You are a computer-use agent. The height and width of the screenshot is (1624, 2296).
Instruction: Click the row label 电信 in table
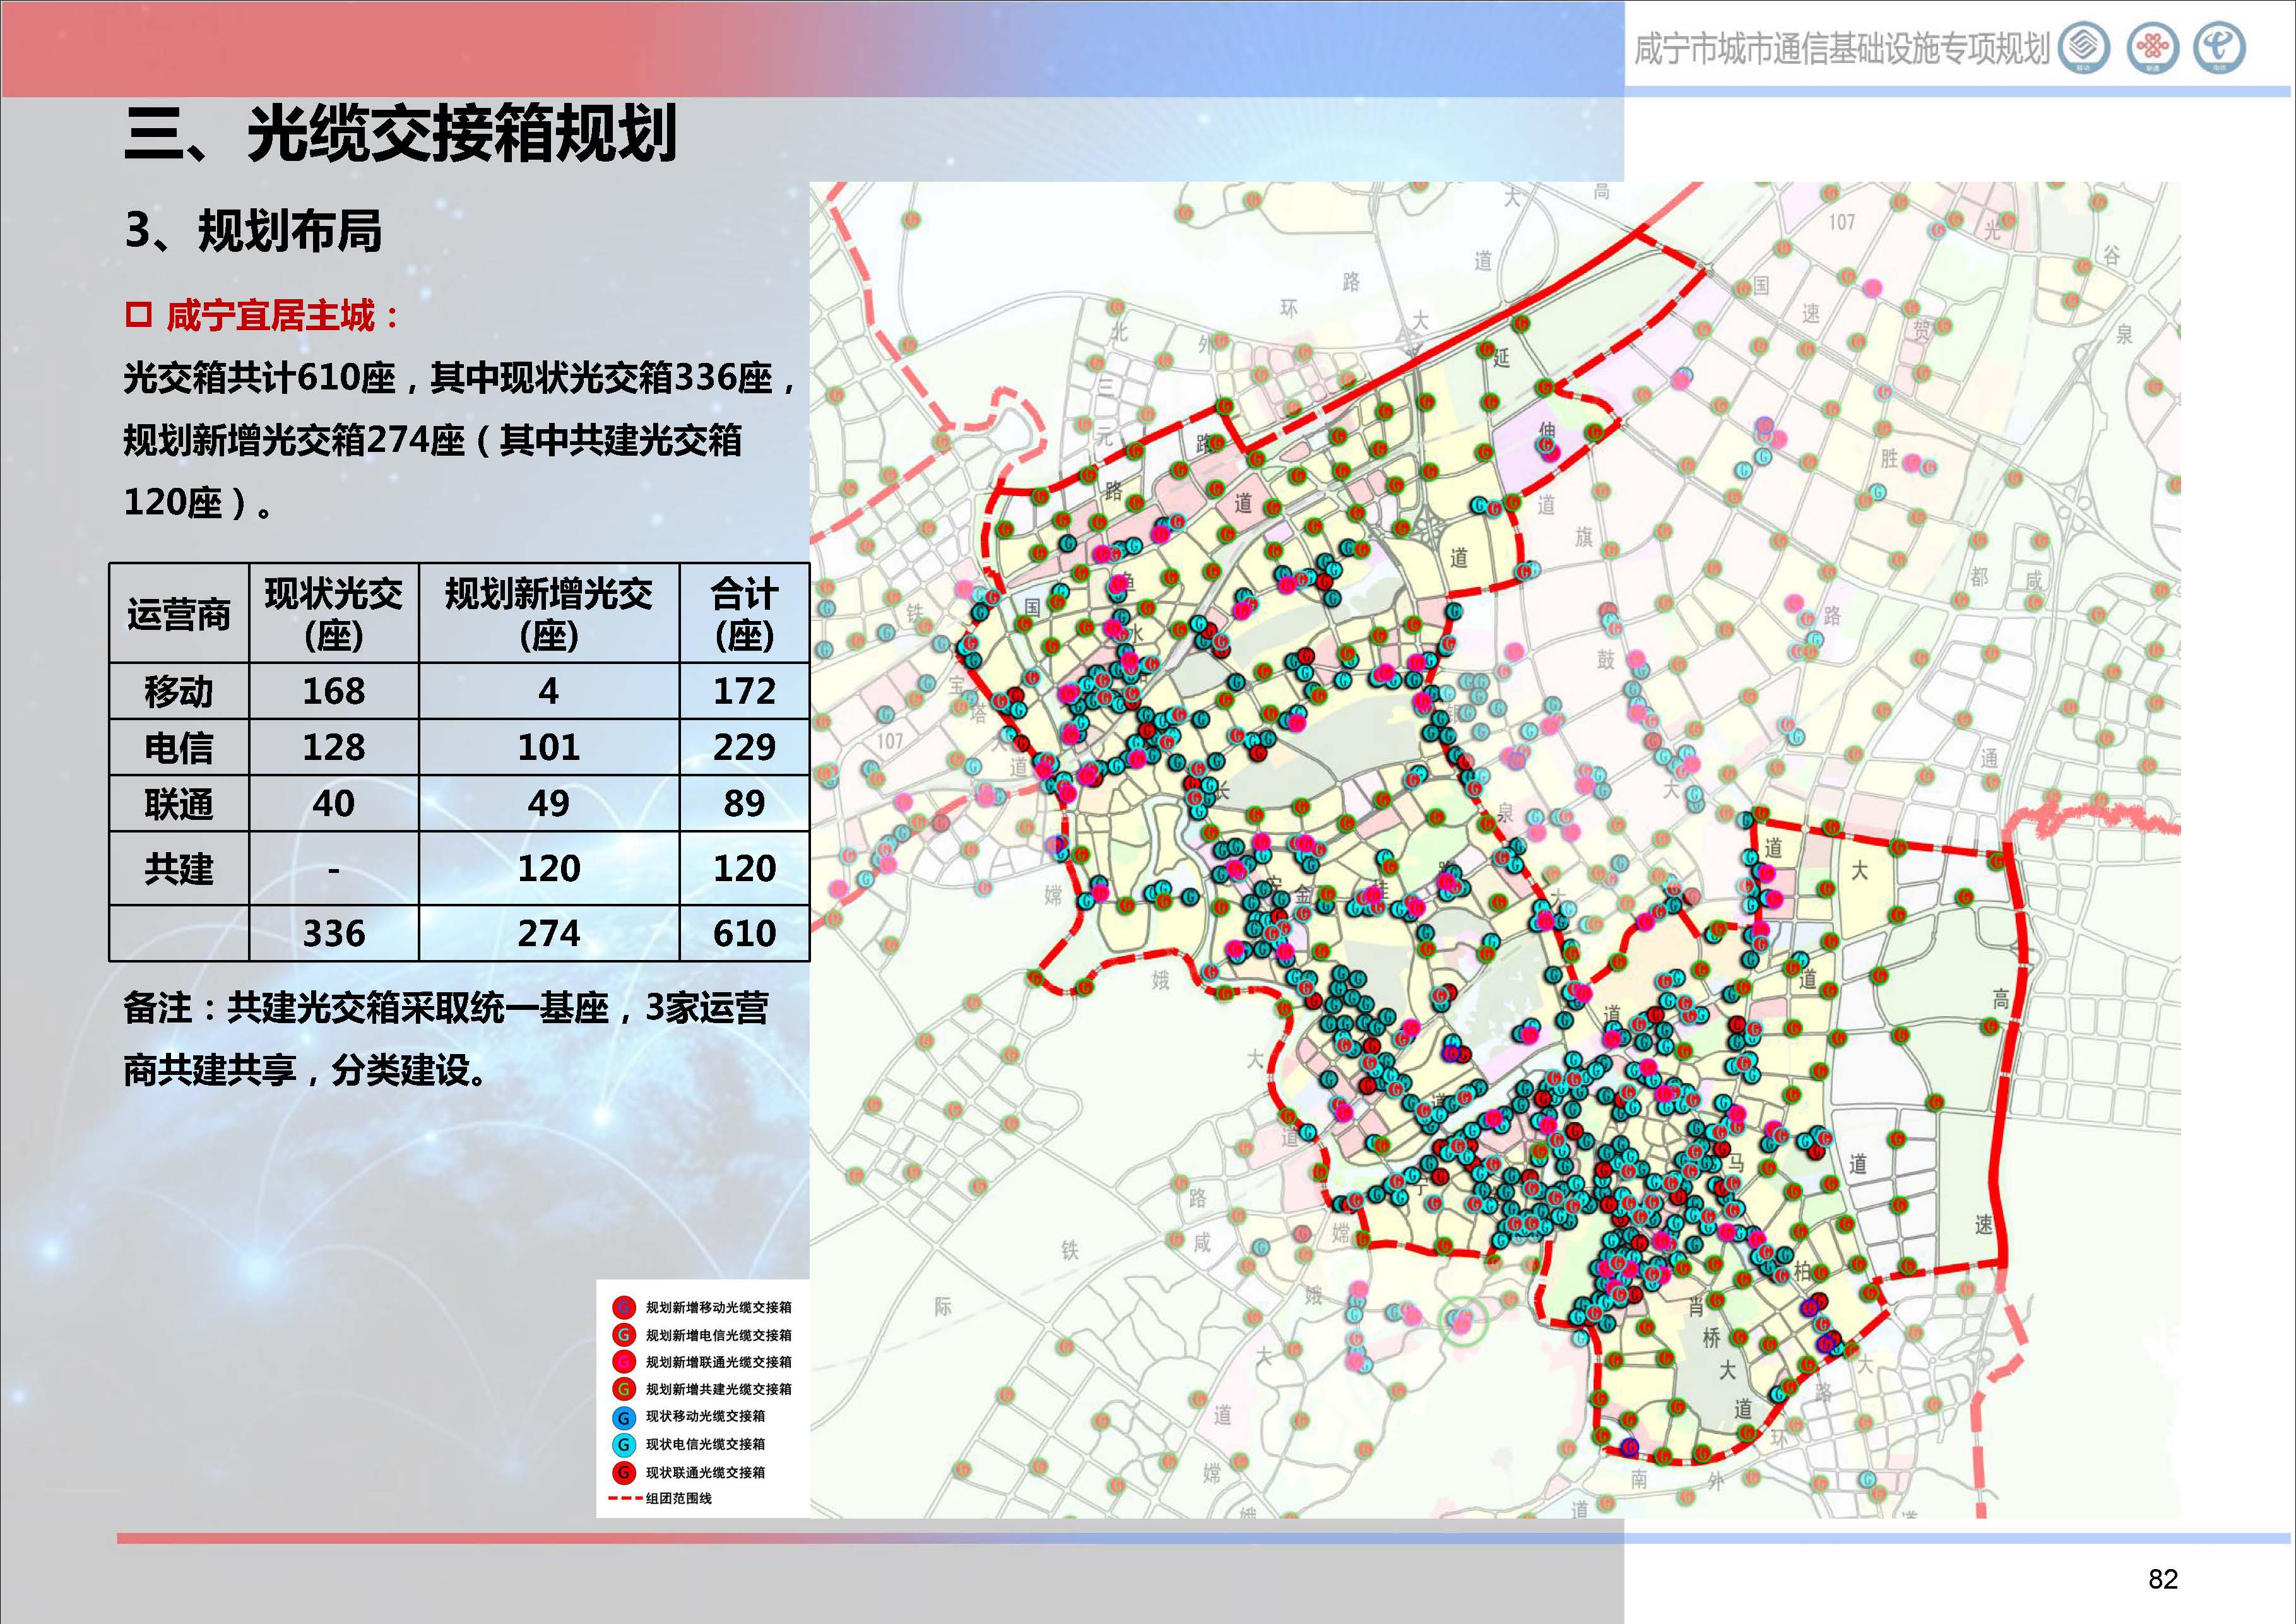[179, 747]
